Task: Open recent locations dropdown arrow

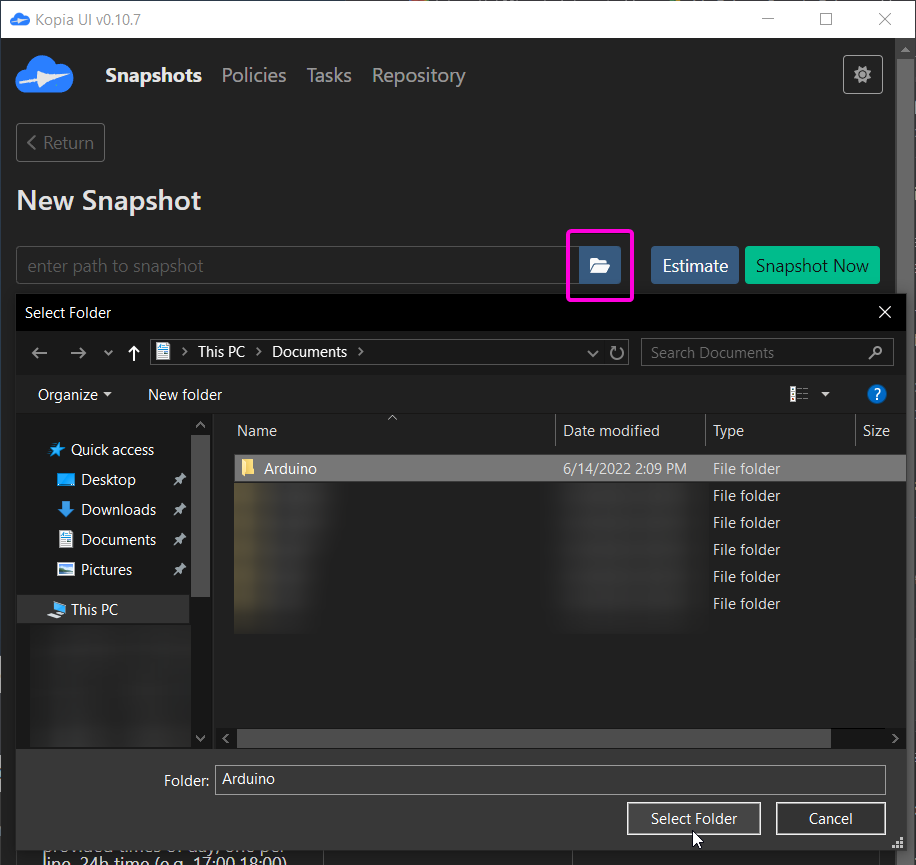Action: click(108, 353)
